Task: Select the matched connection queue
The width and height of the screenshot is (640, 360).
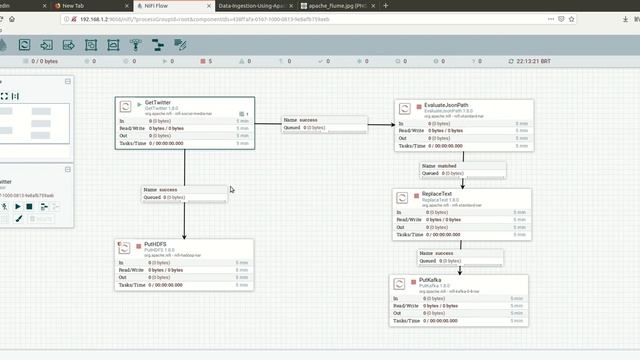Action: [463, 170]
